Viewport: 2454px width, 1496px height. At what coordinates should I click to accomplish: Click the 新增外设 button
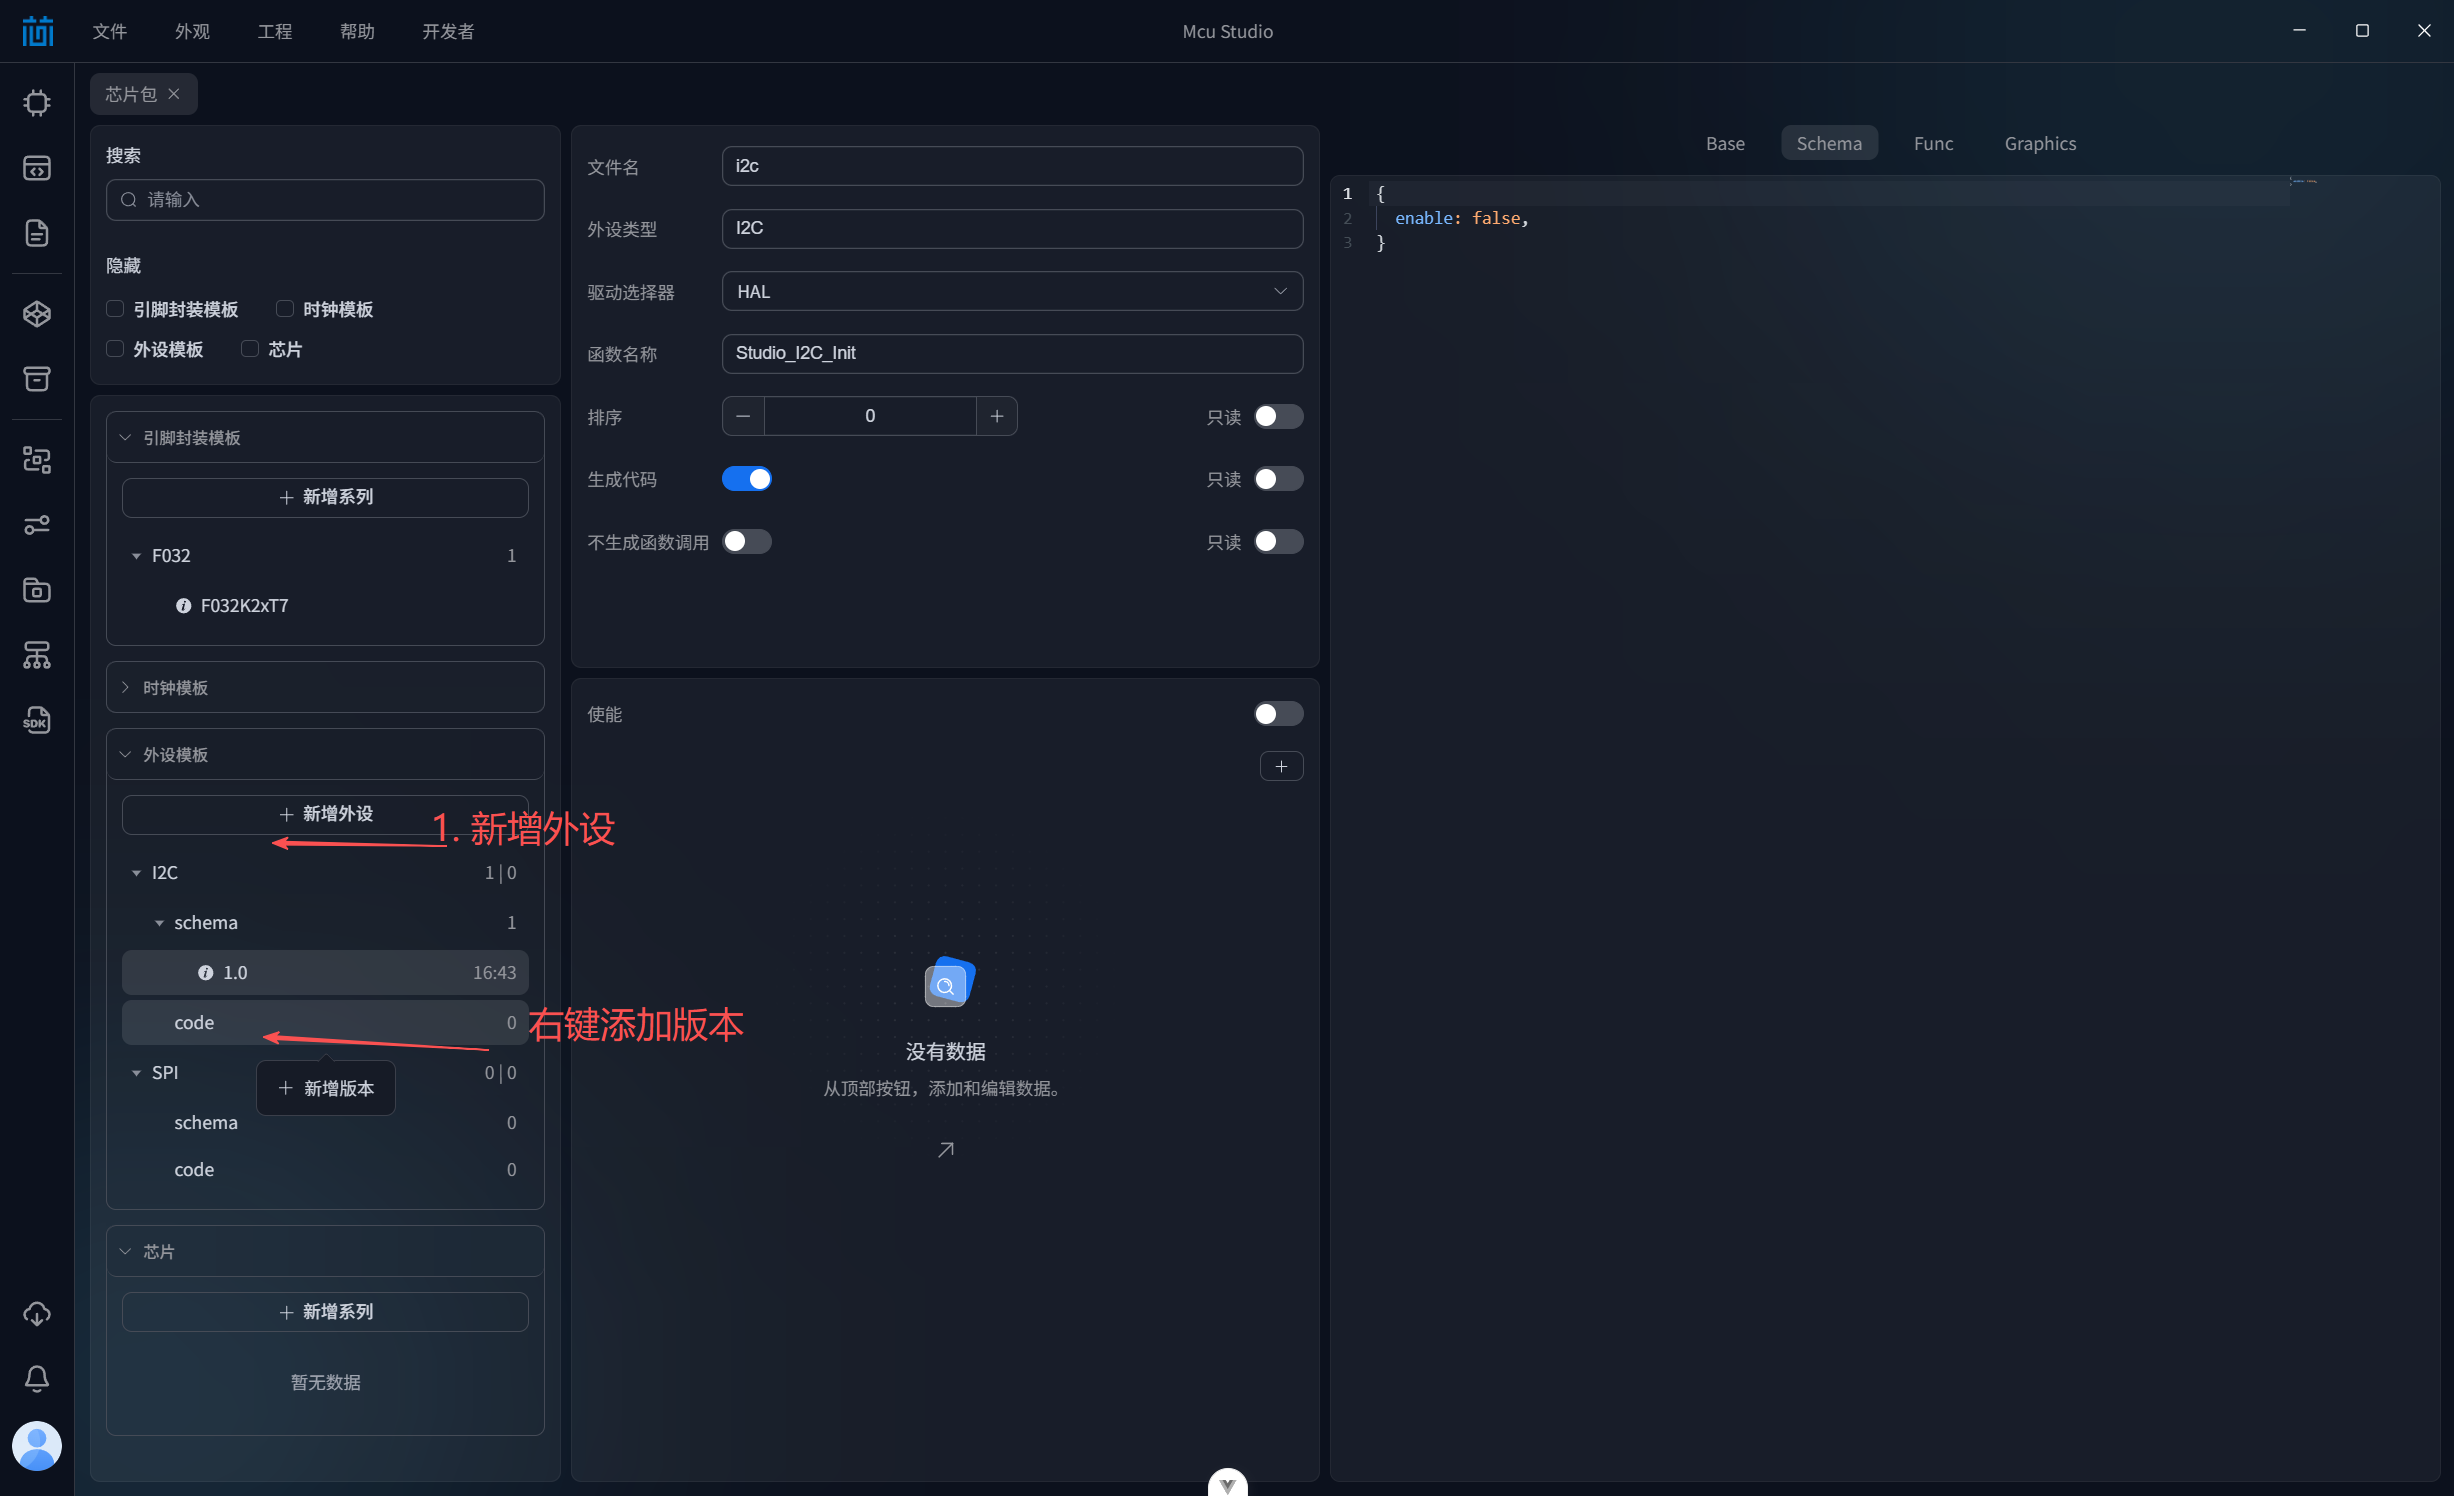pos(325,814)
